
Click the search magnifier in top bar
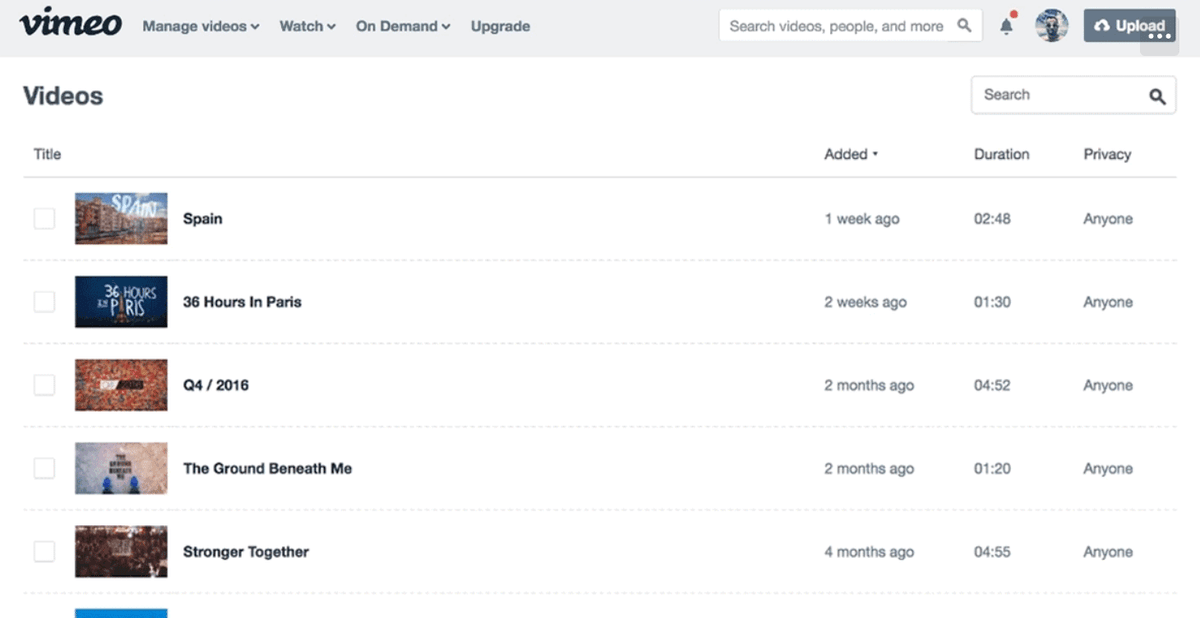pos(963,25)
